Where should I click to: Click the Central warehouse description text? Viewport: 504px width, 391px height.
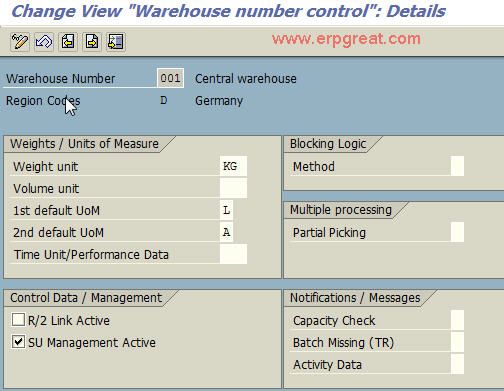tap(246, 79)
